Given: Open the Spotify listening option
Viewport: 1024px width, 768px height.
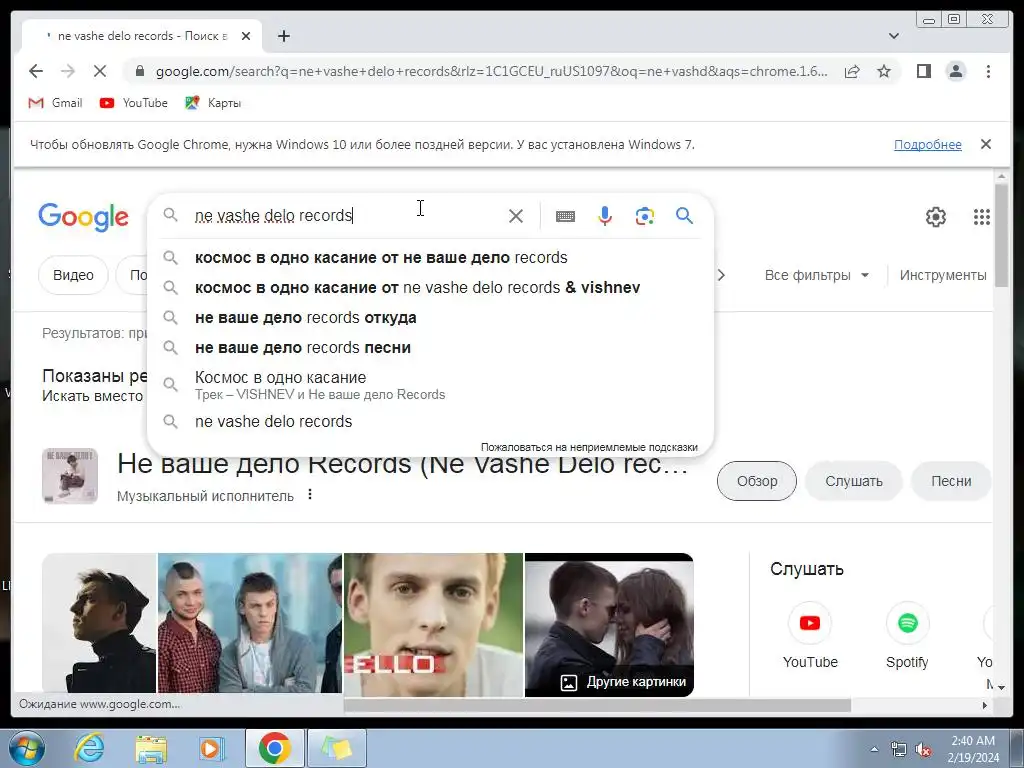Looking at the screenshot, I should 907,635.
